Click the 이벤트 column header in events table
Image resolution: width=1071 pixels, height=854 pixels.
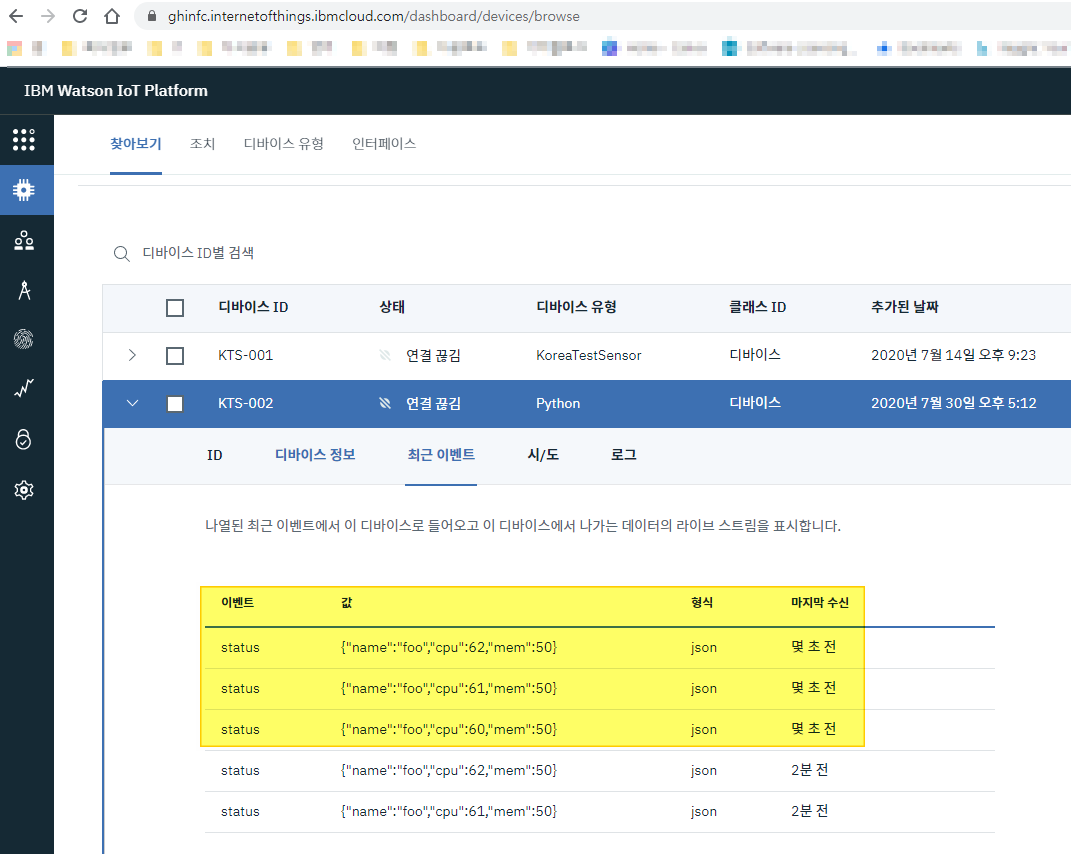(238, 603)
